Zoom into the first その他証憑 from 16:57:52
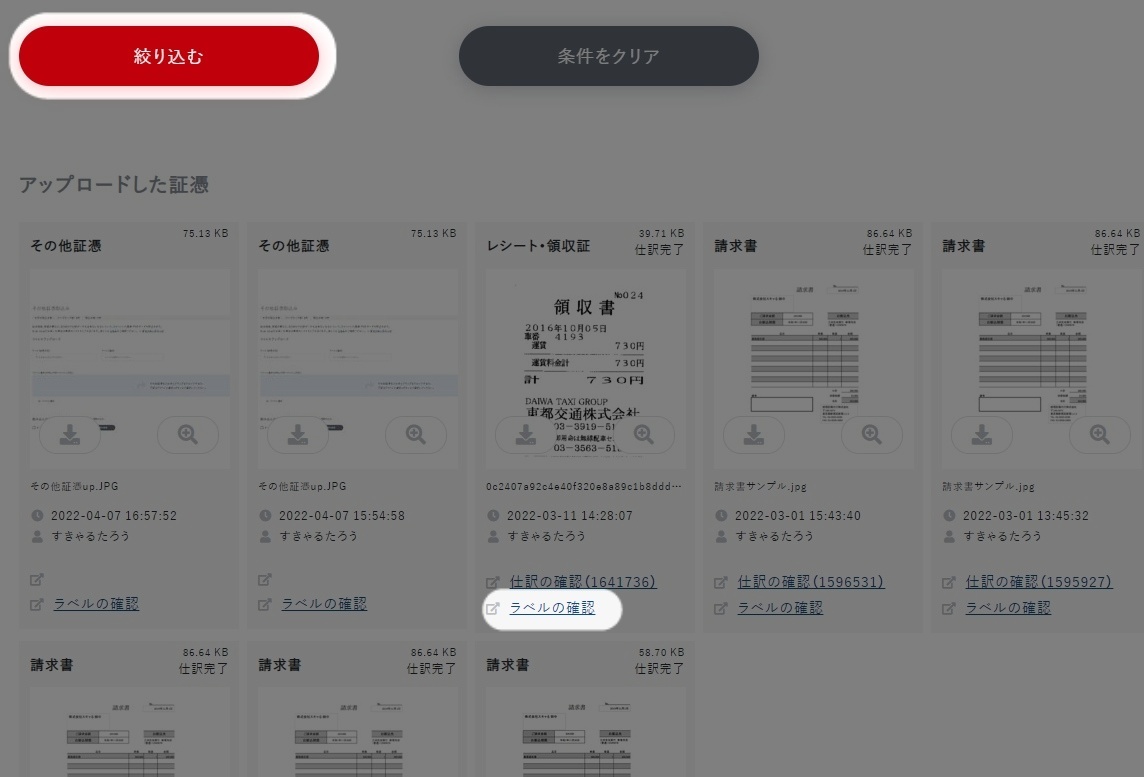Screen dimensions: 1144x777 pyautogui.click(x=188, y=435)
